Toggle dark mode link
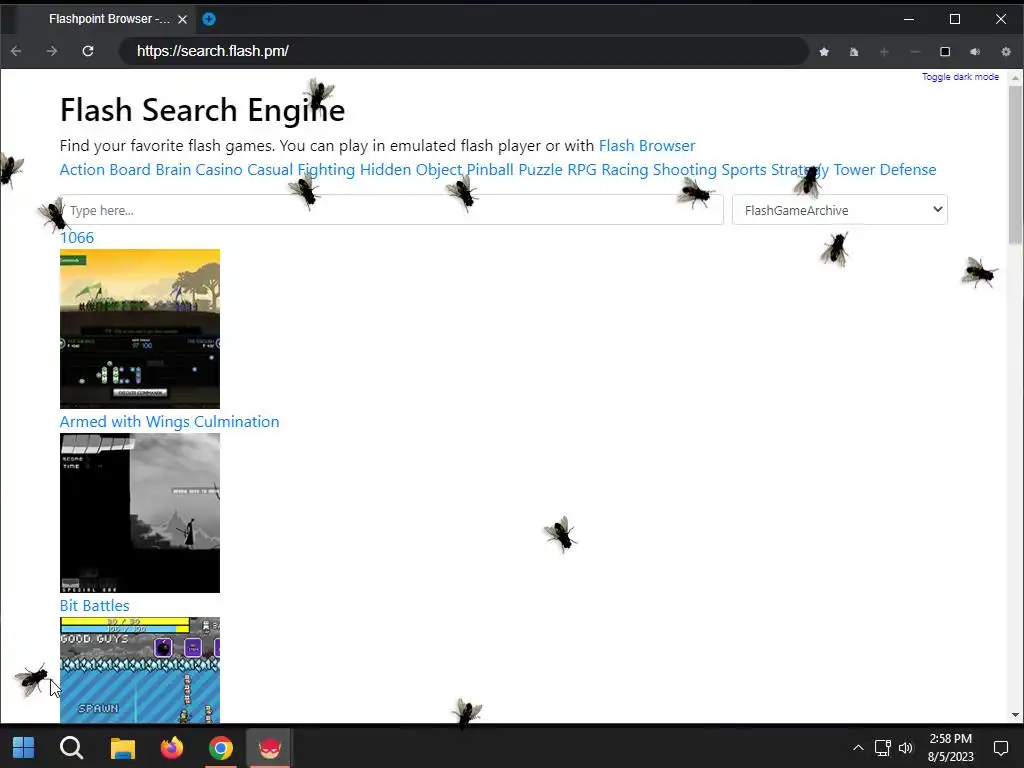This screenshot has height=768, width=1024. (x=960, y=76)
